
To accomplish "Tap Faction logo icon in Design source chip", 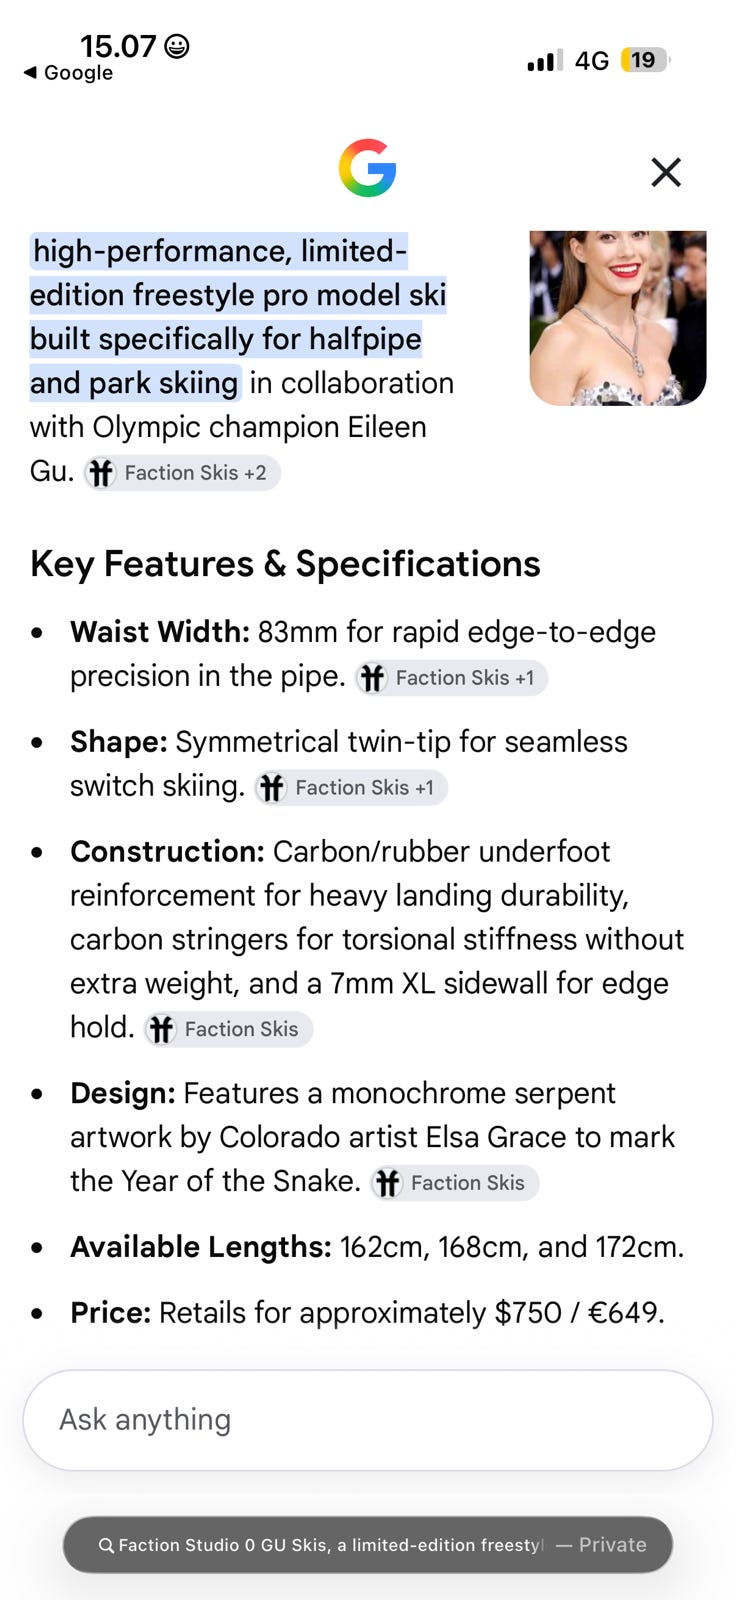I will [x=387, y=1183].
